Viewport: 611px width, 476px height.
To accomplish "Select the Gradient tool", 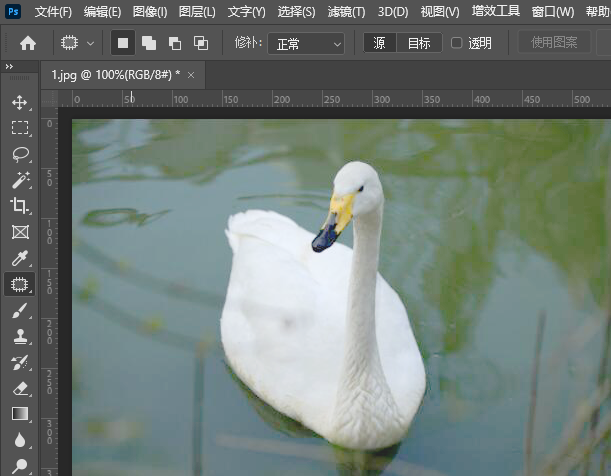I will [20, 414].
